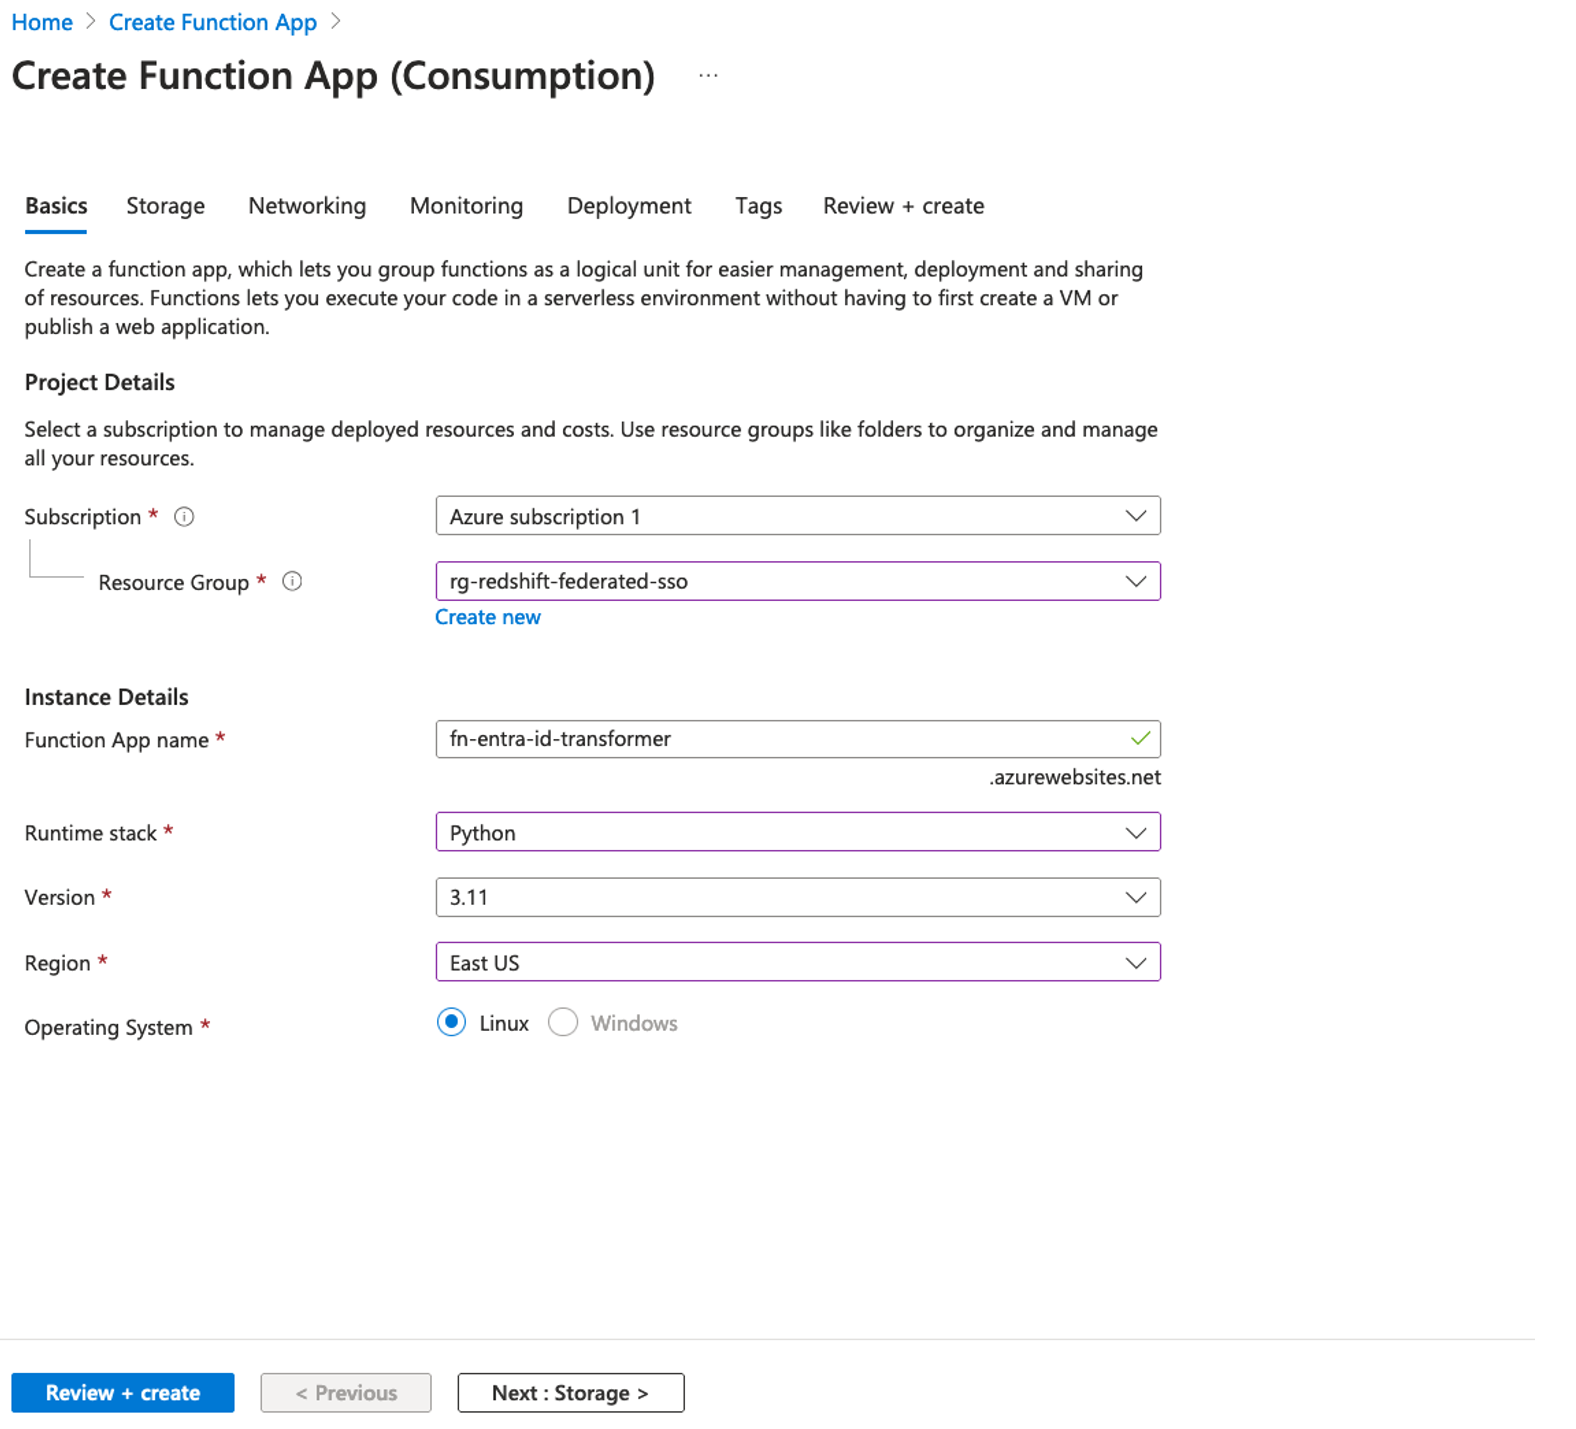The height and width of the screenshot is (1429, 1576).
Task: Click the Subscription info icon
Action: tap(184, 517)
